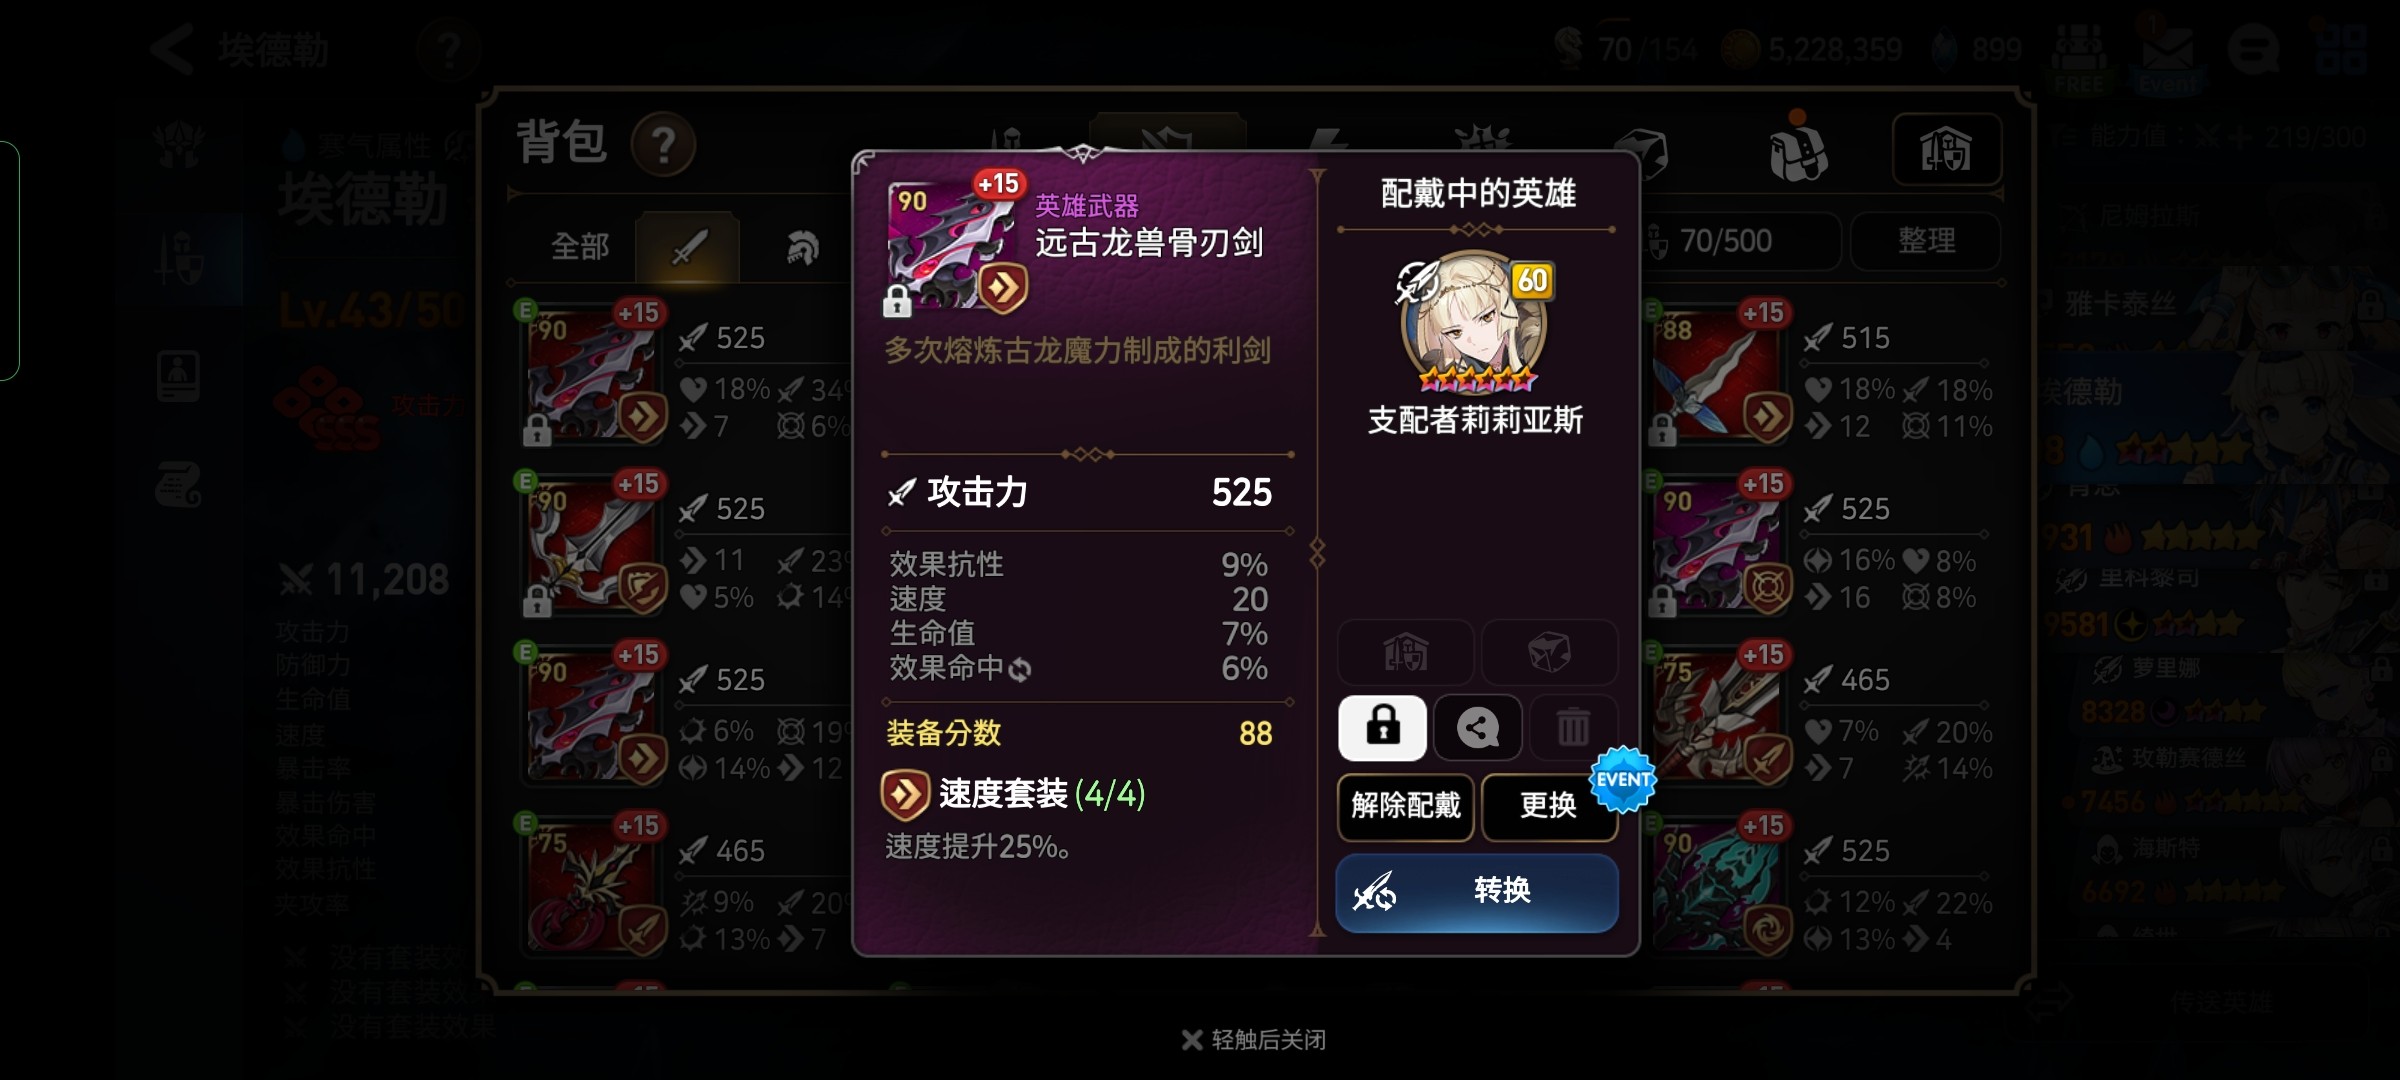Select the helmet filter tab
This screenshot has width=2400, height=1080.
pos(801,246)
